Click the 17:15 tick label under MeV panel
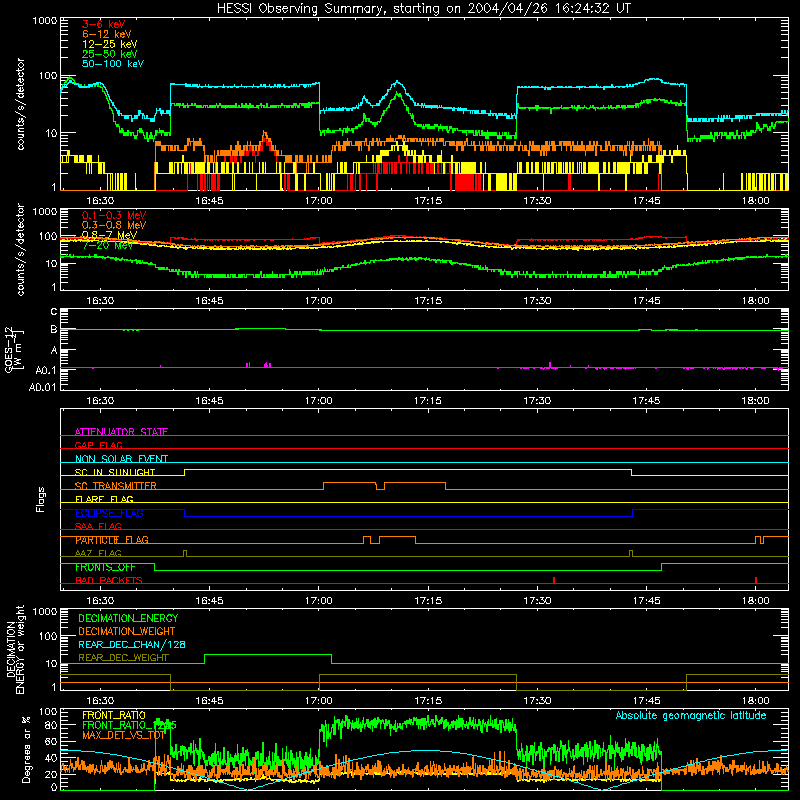Viewport: 800px width, 800px height. tap(428, 301)
